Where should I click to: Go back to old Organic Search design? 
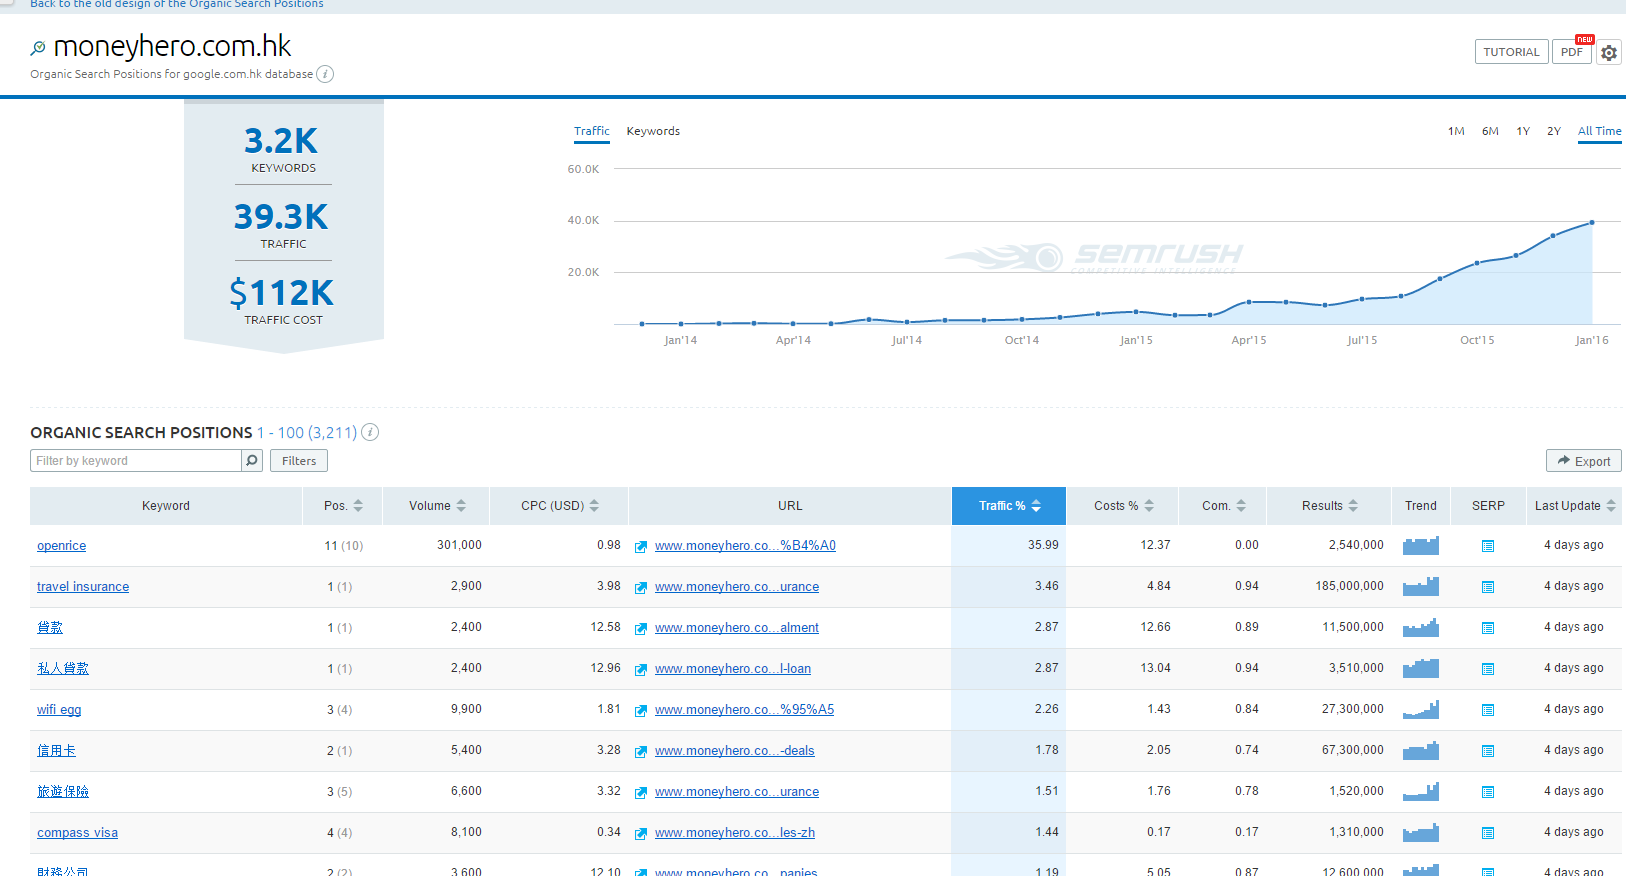pos(177,4)
